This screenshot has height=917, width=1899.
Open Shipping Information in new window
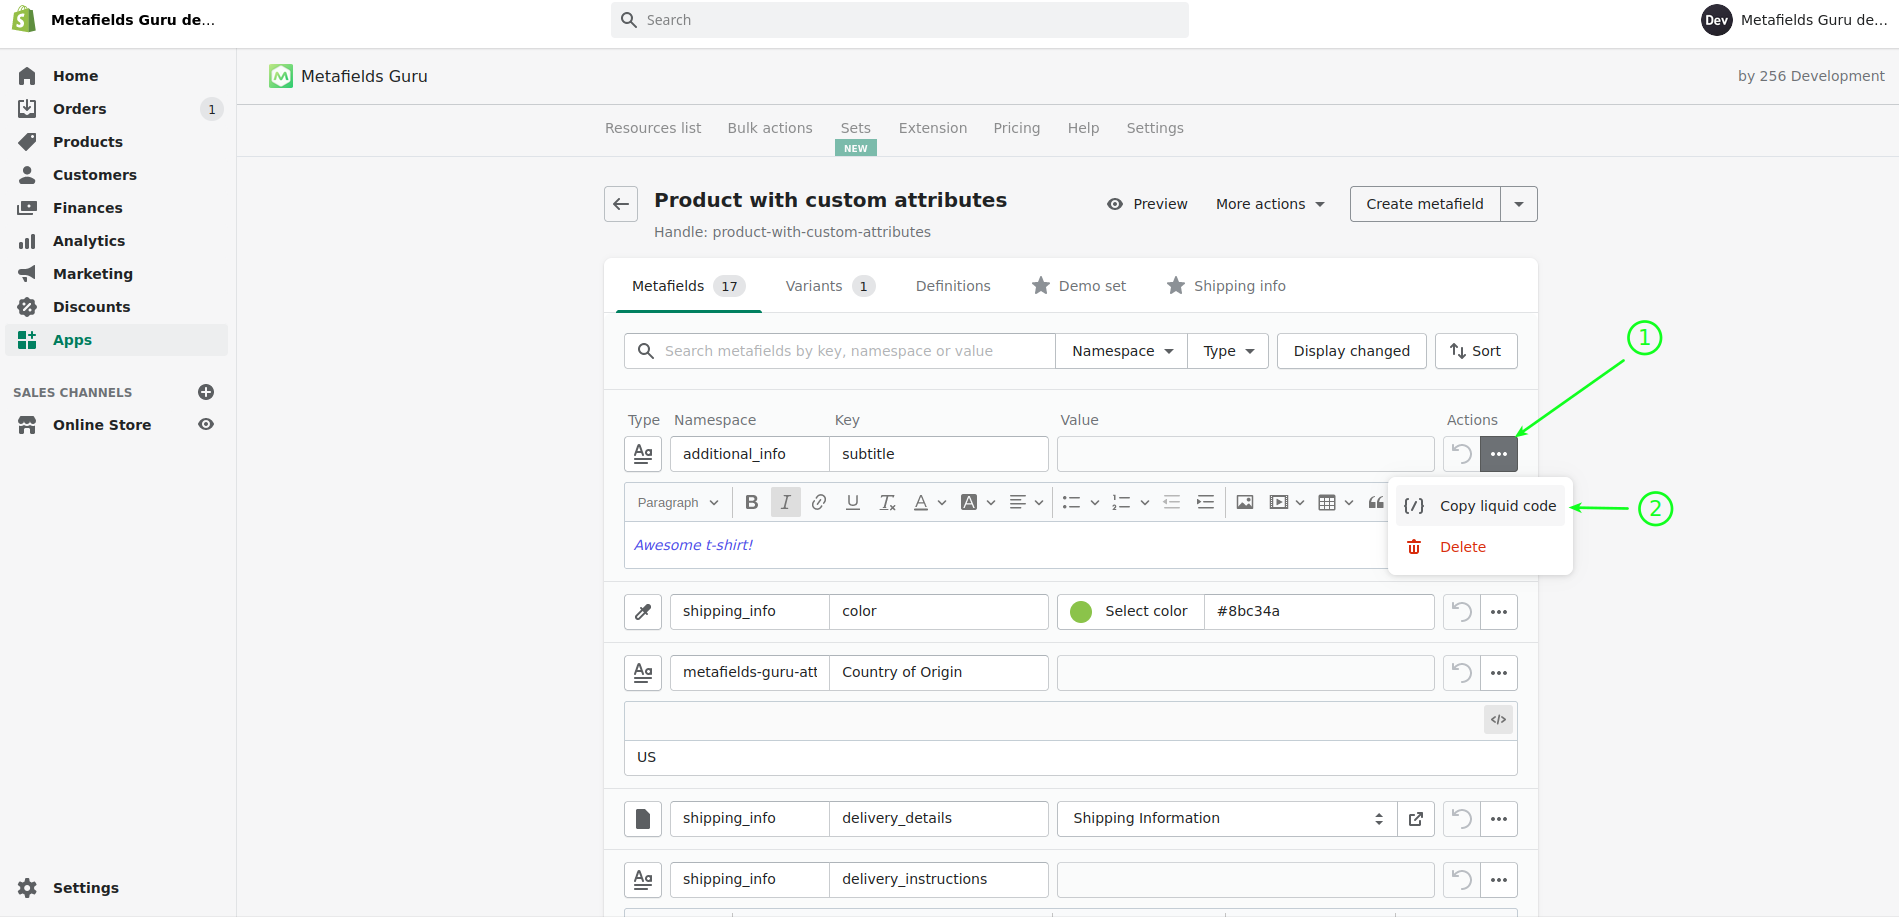click(1416, 819)
